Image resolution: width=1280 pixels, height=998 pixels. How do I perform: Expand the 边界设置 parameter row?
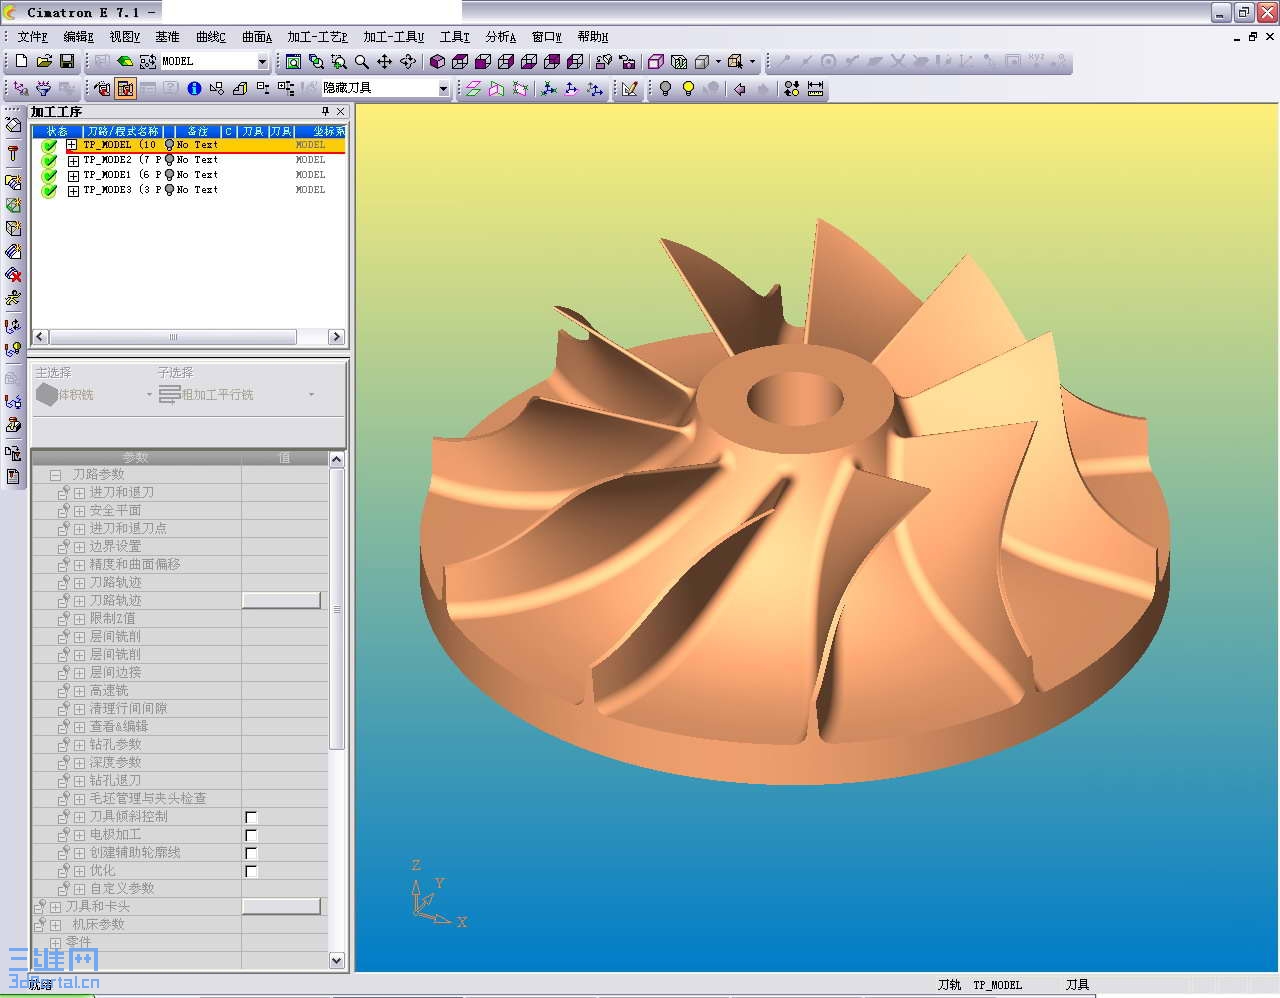79,547
